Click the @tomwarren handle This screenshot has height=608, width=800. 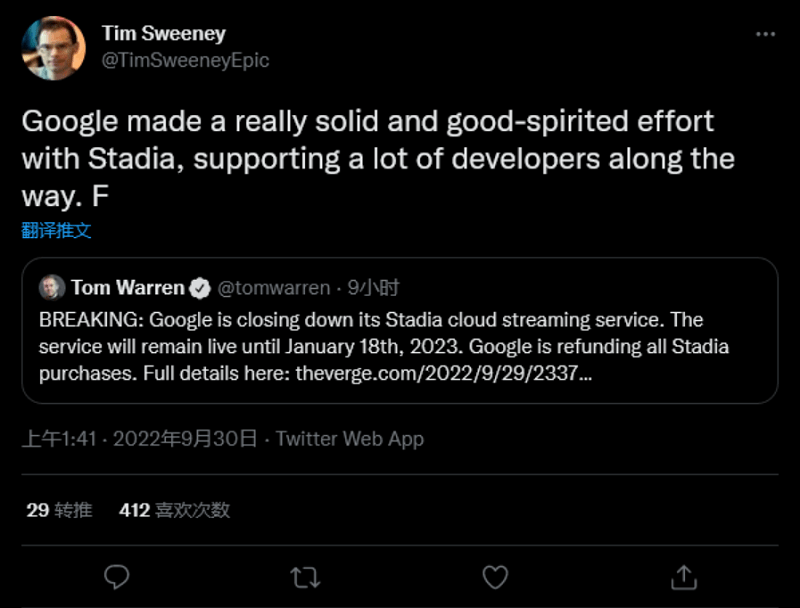point(273,288)
